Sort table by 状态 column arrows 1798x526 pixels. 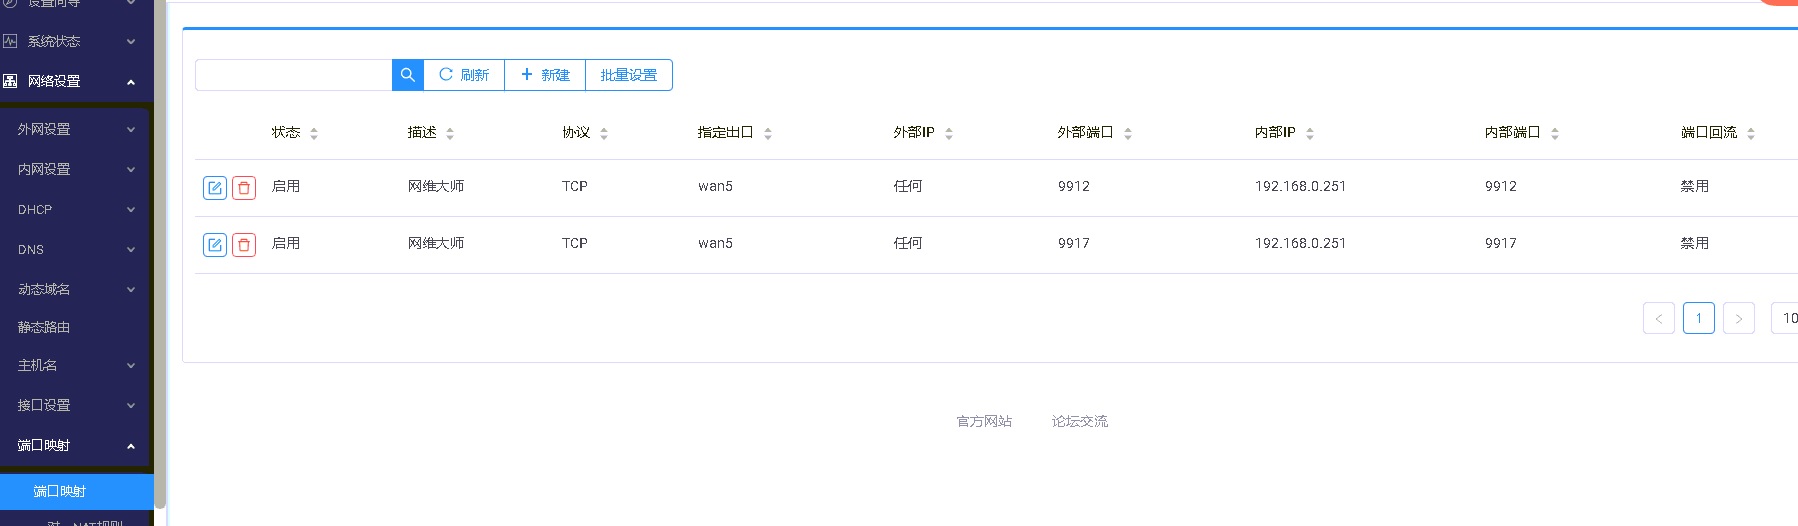pos(314,133)
